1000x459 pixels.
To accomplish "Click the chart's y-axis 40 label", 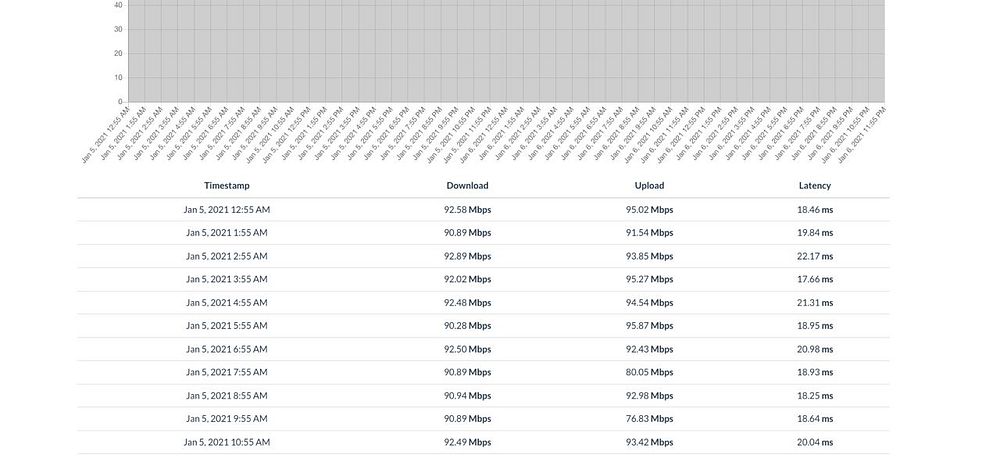I will tap(118, 5).
